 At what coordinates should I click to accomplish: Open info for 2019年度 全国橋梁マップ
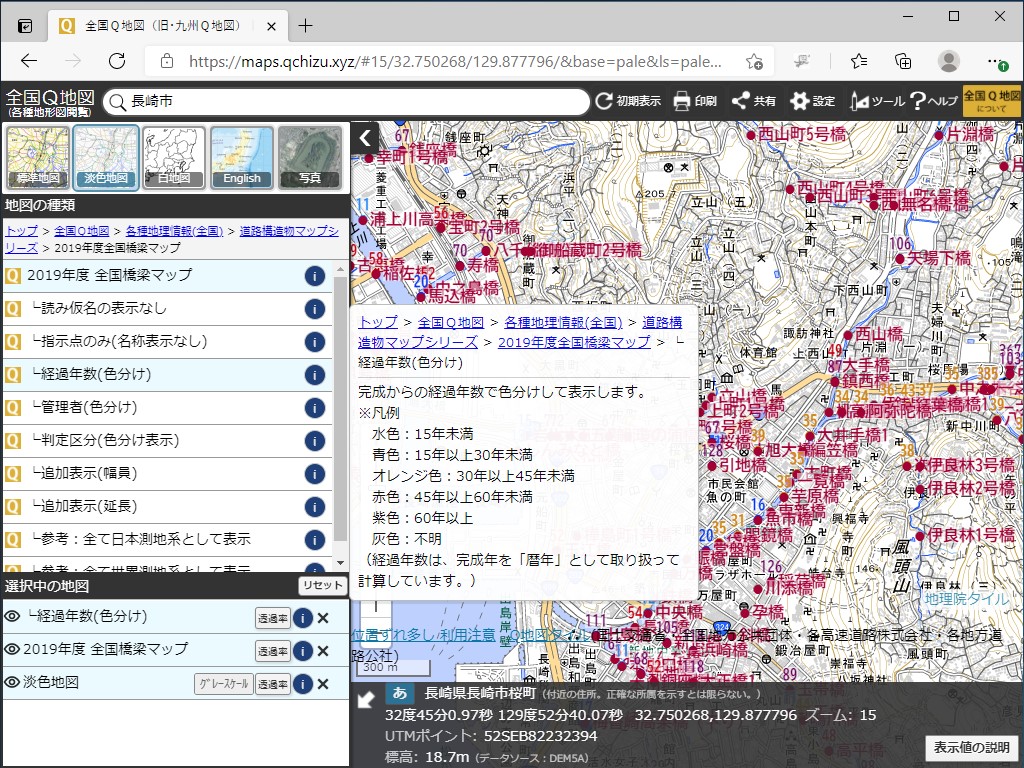point(315,276)
